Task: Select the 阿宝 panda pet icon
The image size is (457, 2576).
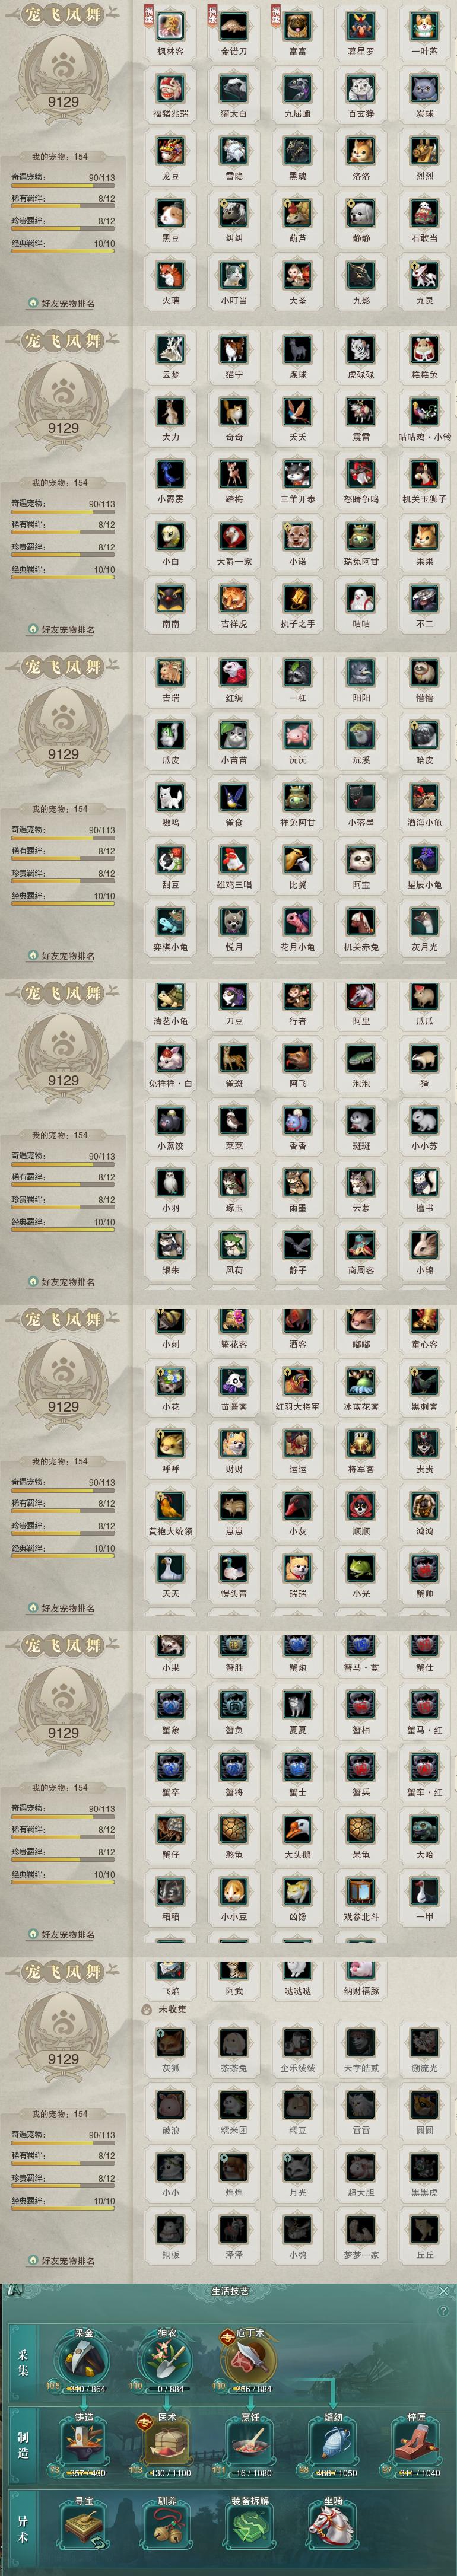Action: 361,860
